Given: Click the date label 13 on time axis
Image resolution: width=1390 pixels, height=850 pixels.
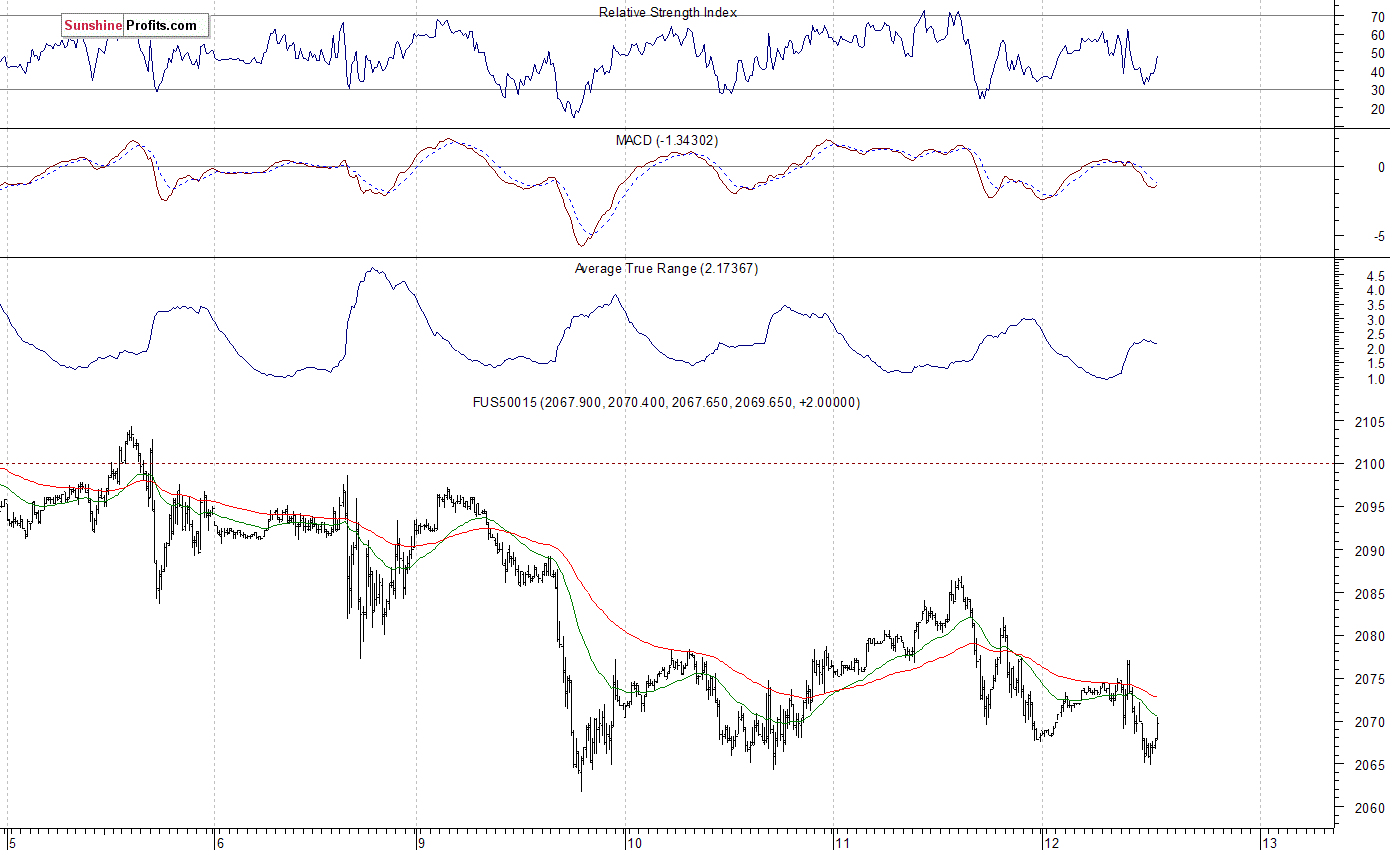Looking at the screenshot, I should pyautogui.click(x=1270, y=842).
